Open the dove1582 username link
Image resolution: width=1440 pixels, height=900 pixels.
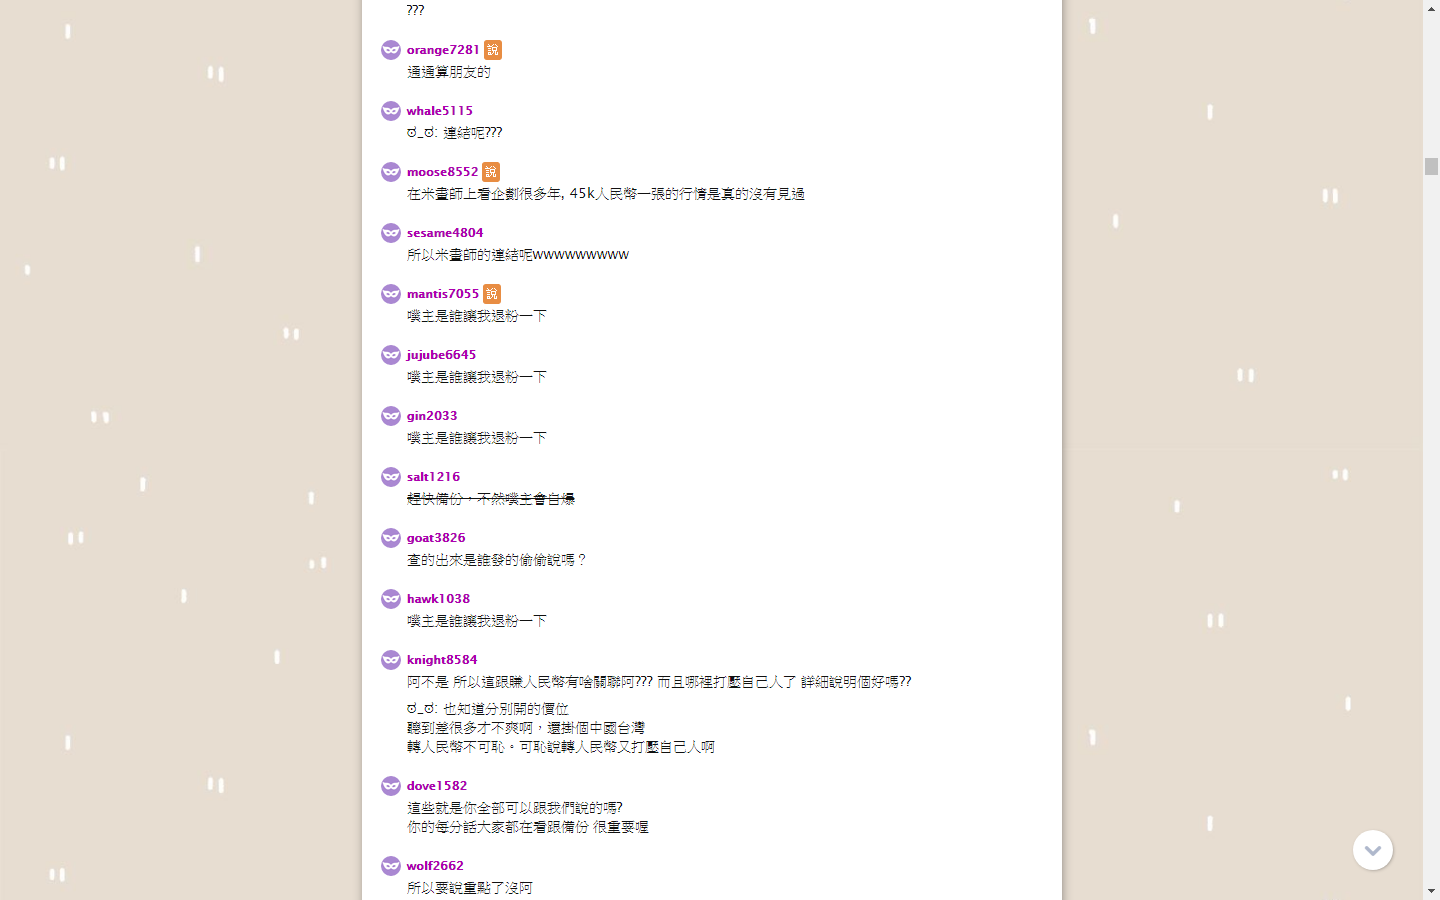437,786
